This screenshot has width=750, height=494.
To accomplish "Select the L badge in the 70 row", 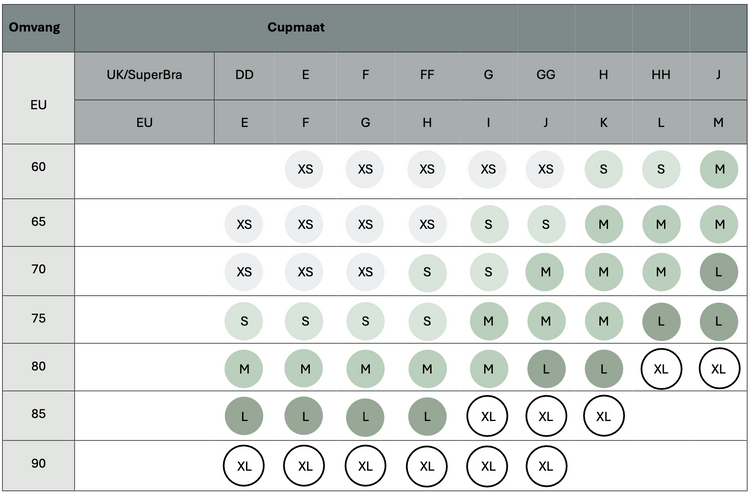I will [x=717, y=272].
